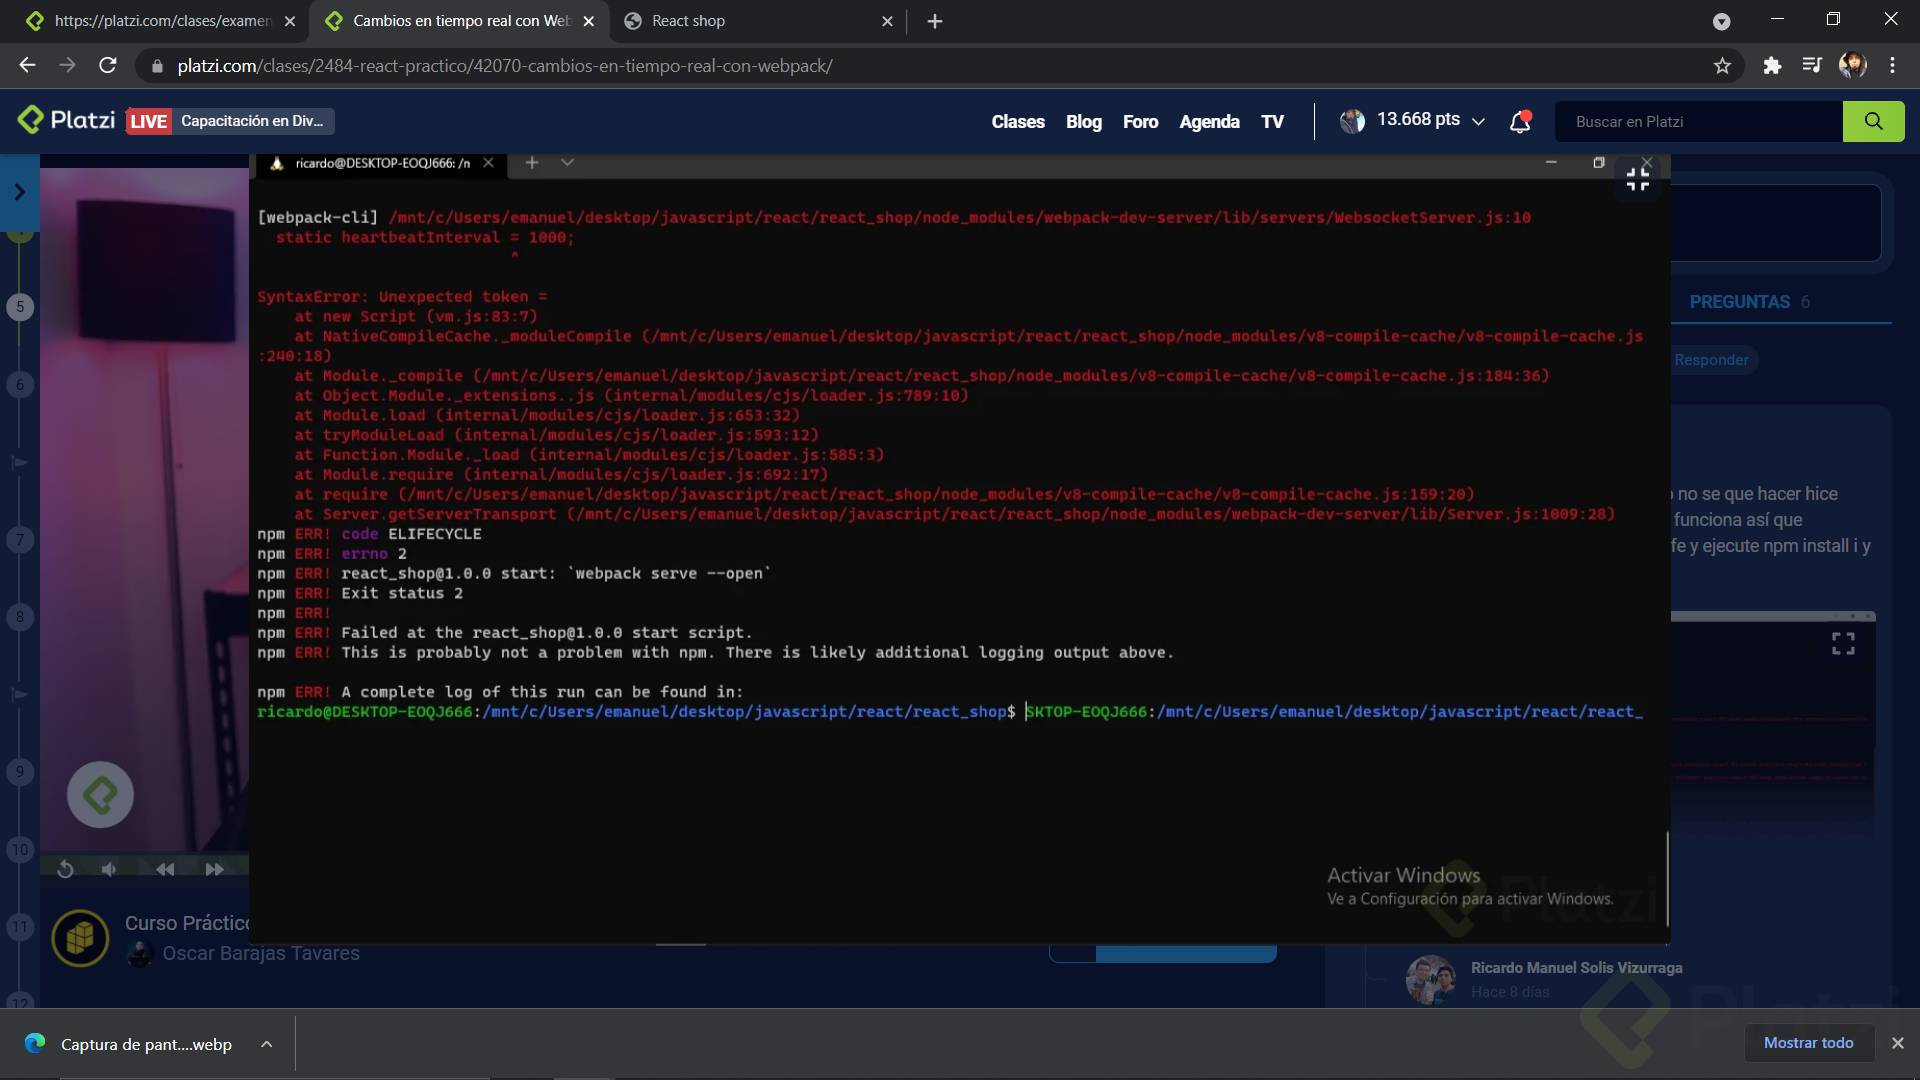Bookmark this page with the star icon

click(x=1722, y=66)
